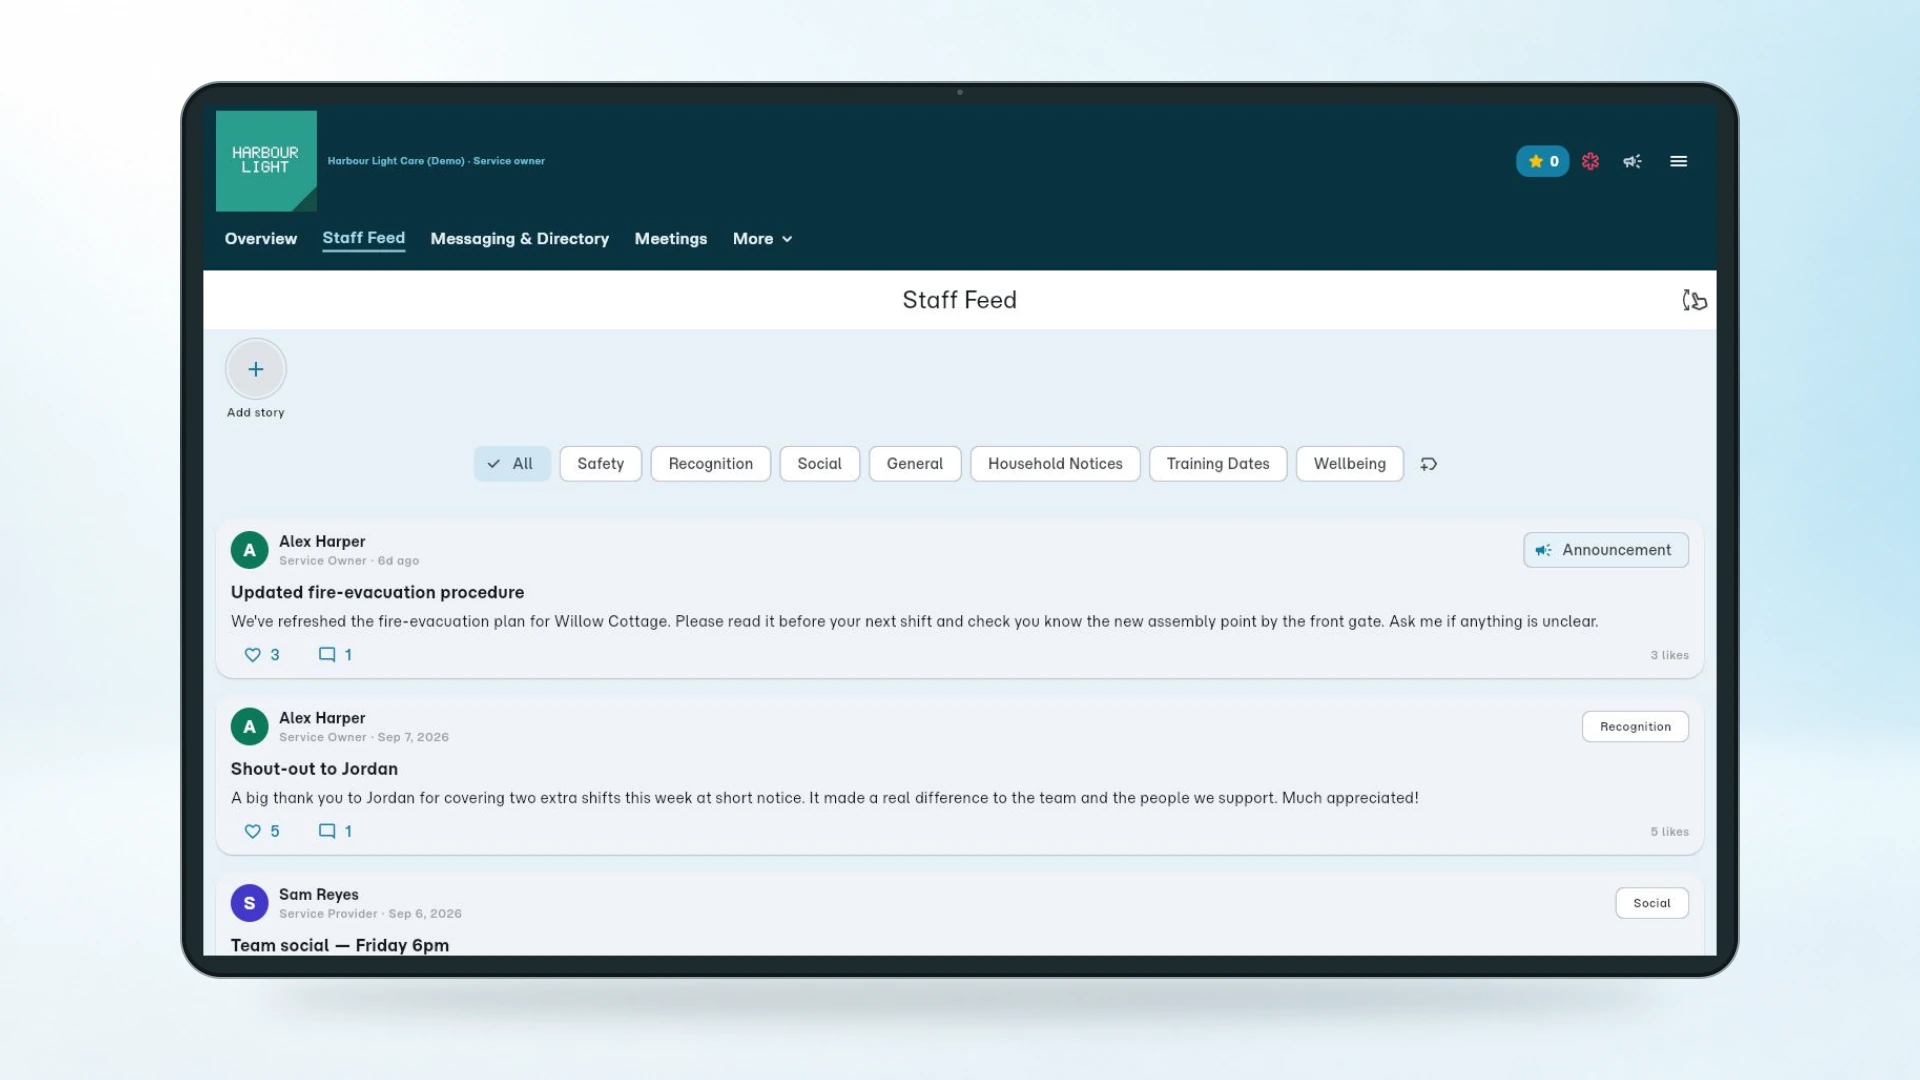The image size is (1920, 1080).
Task: Click Alex Harper's avatar on the fire-evacuation post
Action: 249,550
